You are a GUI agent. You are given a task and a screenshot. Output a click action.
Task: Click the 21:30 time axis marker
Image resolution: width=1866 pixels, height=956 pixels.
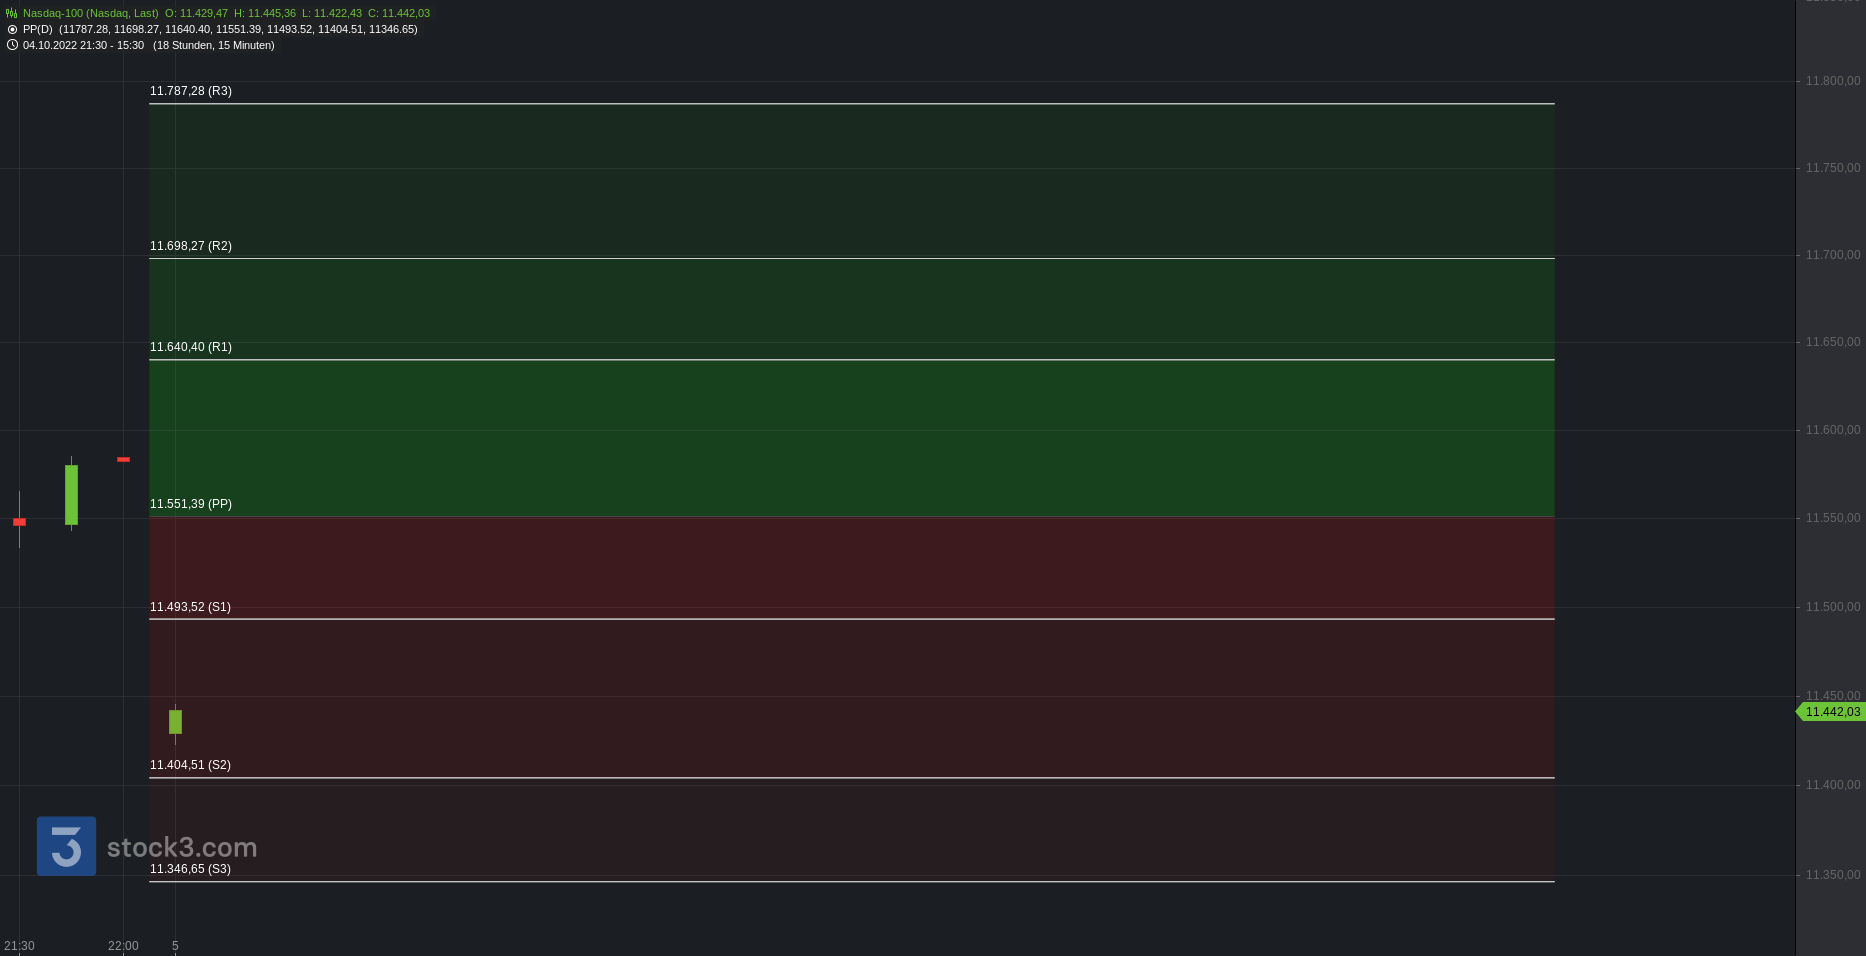tap(19, 946)
